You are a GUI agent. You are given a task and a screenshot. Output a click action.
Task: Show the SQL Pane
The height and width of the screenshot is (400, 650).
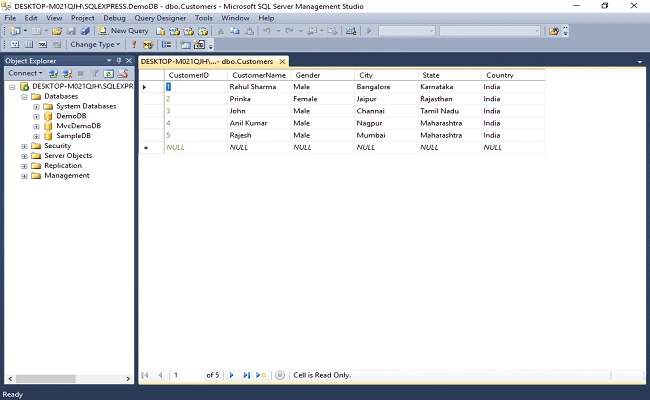click(x=43, y=44)
